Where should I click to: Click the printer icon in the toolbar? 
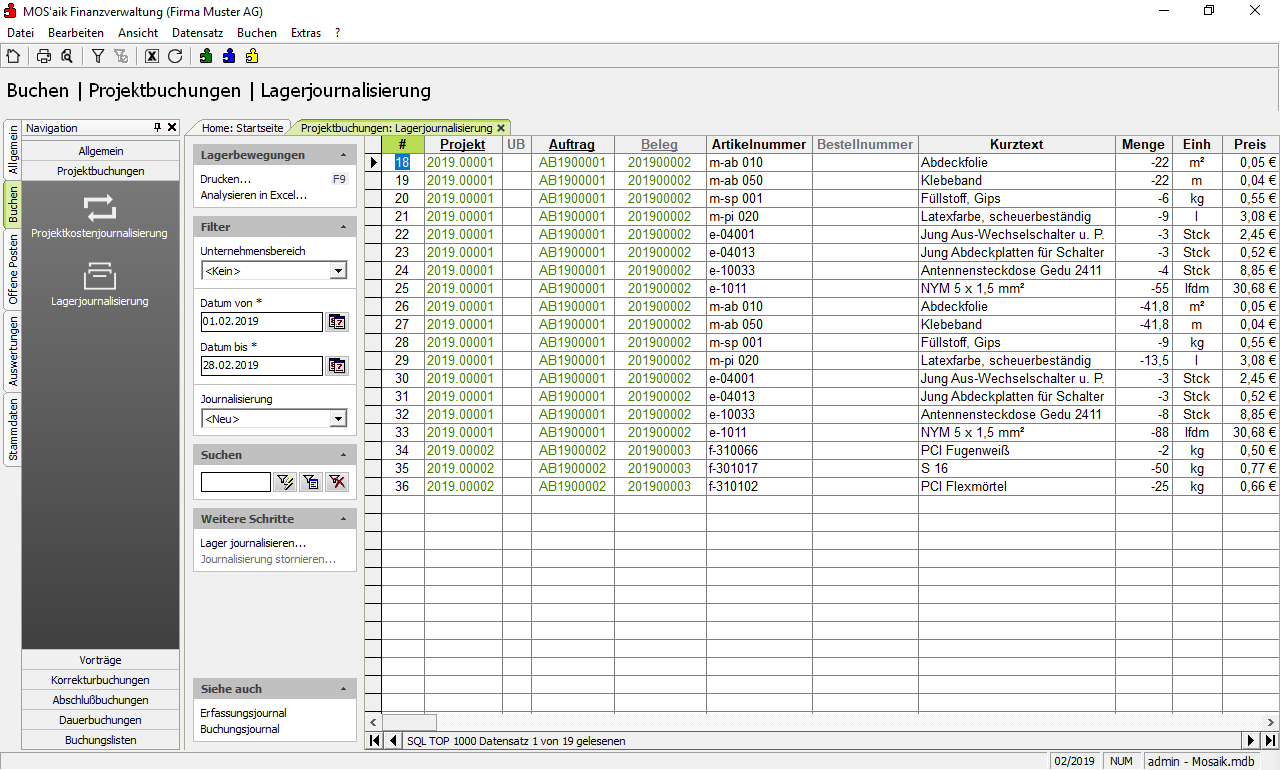pyautogui.click(x=44, y=56)
